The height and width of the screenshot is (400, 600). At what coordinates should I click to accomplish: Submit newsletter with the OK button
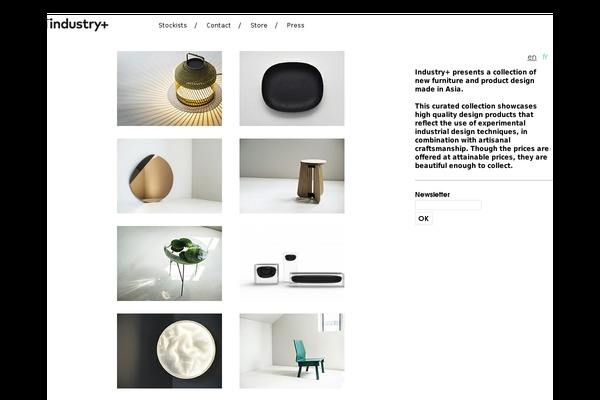click(x=424, y=219)
